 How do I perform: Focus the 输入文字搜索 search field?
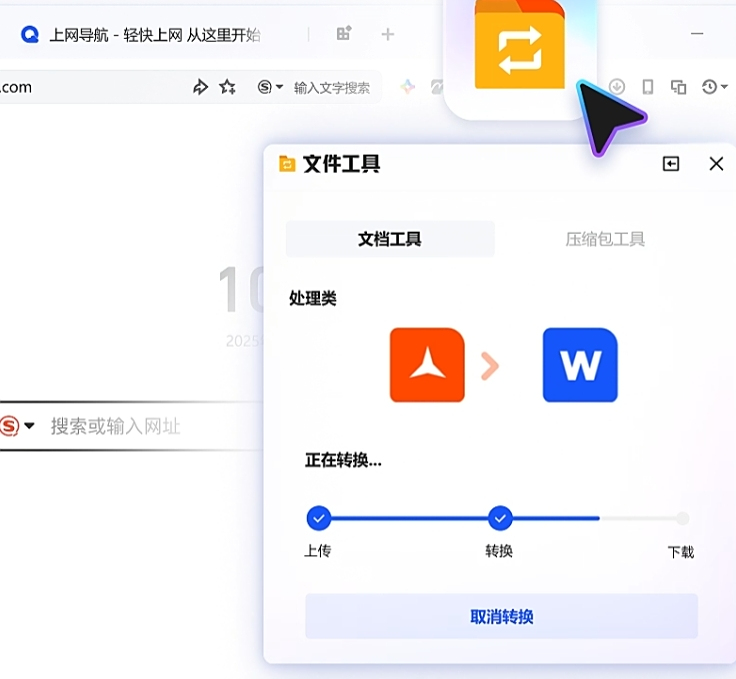(x=332, y=88)
